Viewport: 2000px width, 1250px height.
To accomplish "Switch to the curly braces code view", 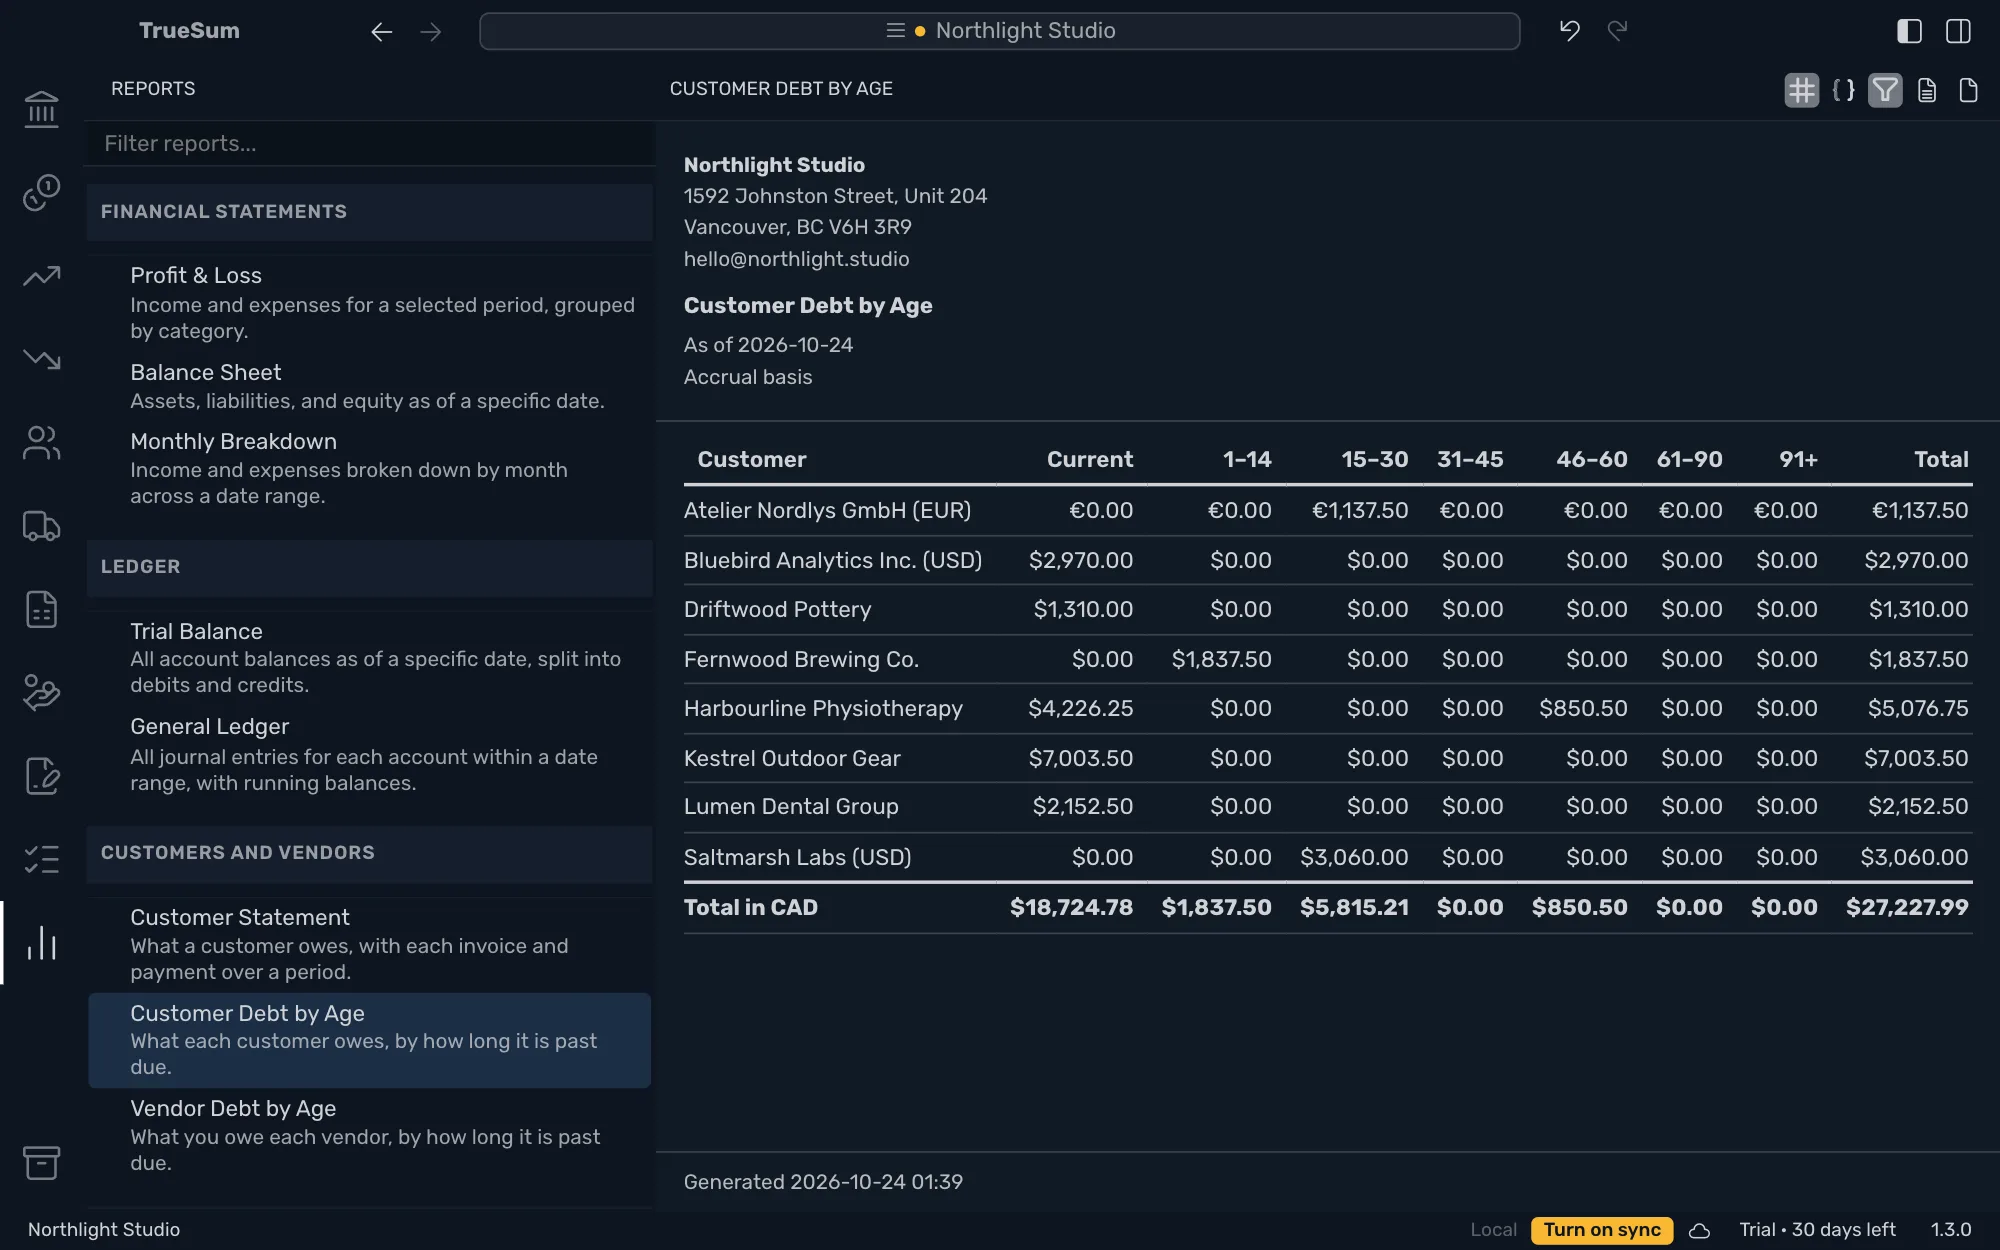I will pyautogui.click(x=1843, y=90).
